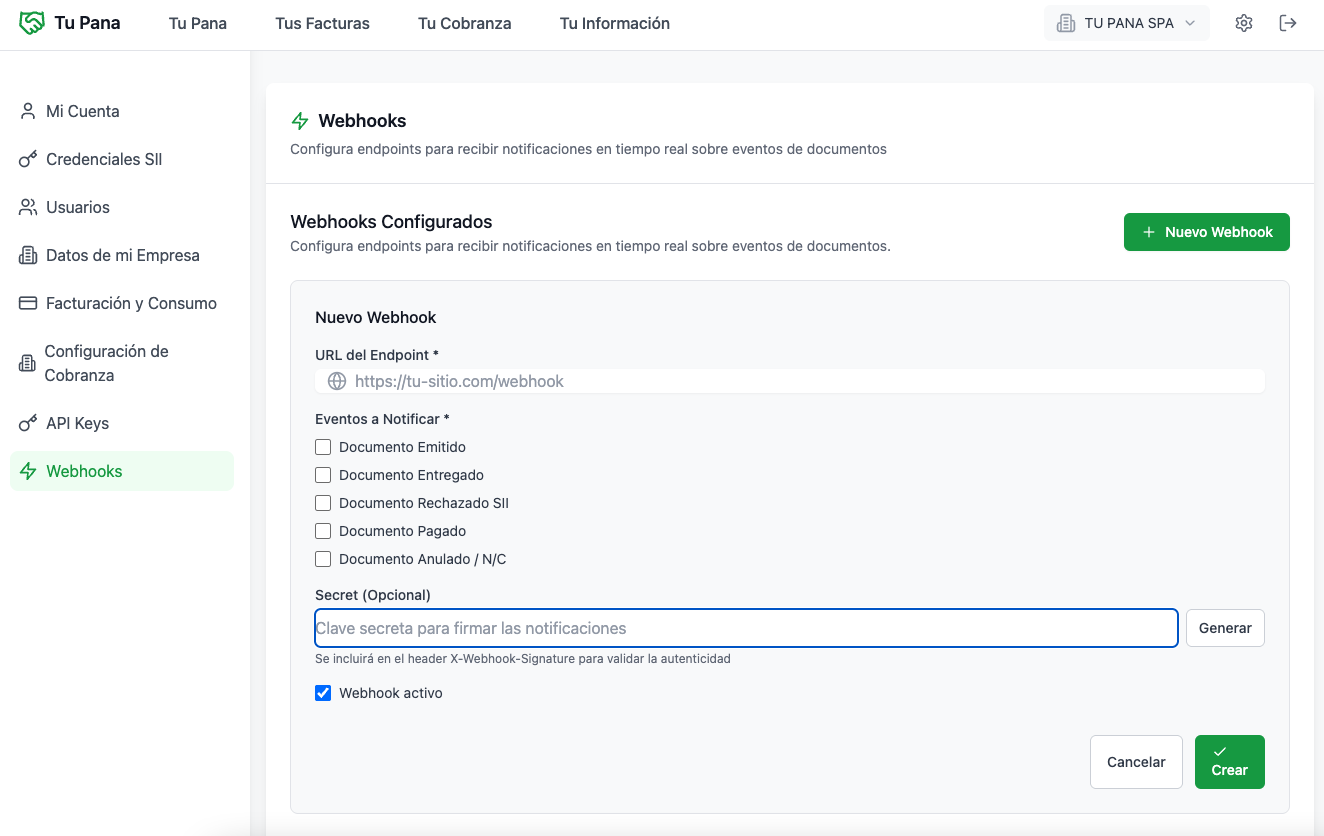Screen dimensions: 1324x836
Task: Click the Credenciales SII key icon
Action: [27, 159]
